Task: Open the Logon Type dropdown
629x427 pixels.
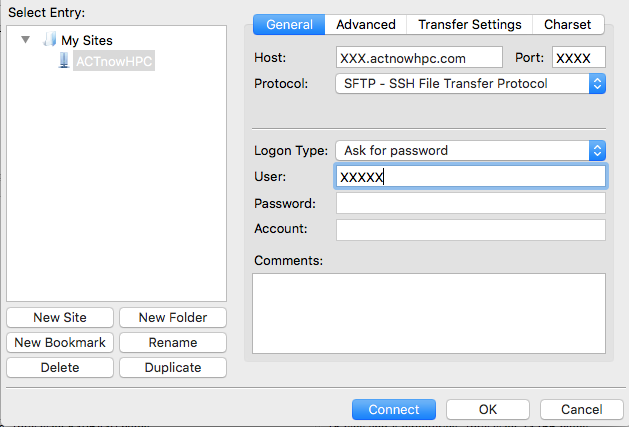Action: (470, 151)
